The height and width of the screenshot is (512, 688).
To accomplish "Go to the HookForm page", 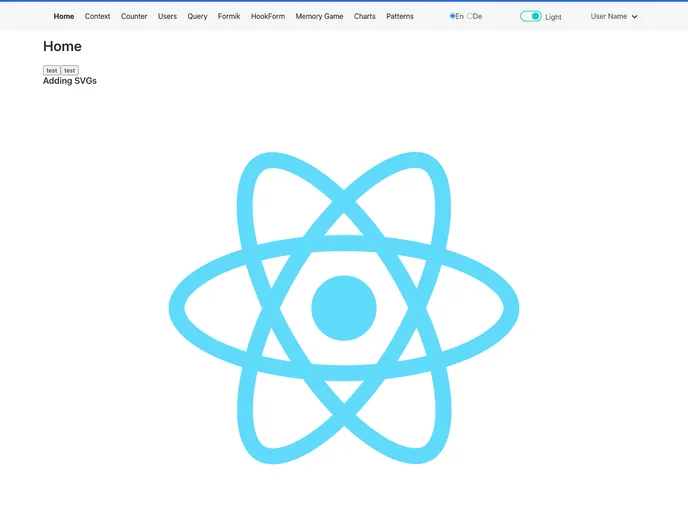I will coord(268,17).
